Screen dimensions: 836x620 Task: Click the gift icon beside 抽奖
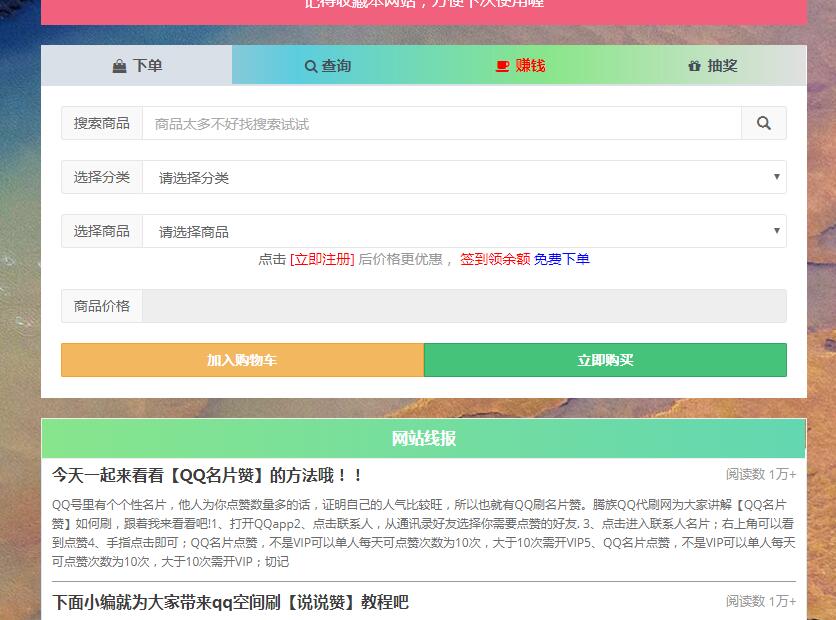click(x=694, y=66)
